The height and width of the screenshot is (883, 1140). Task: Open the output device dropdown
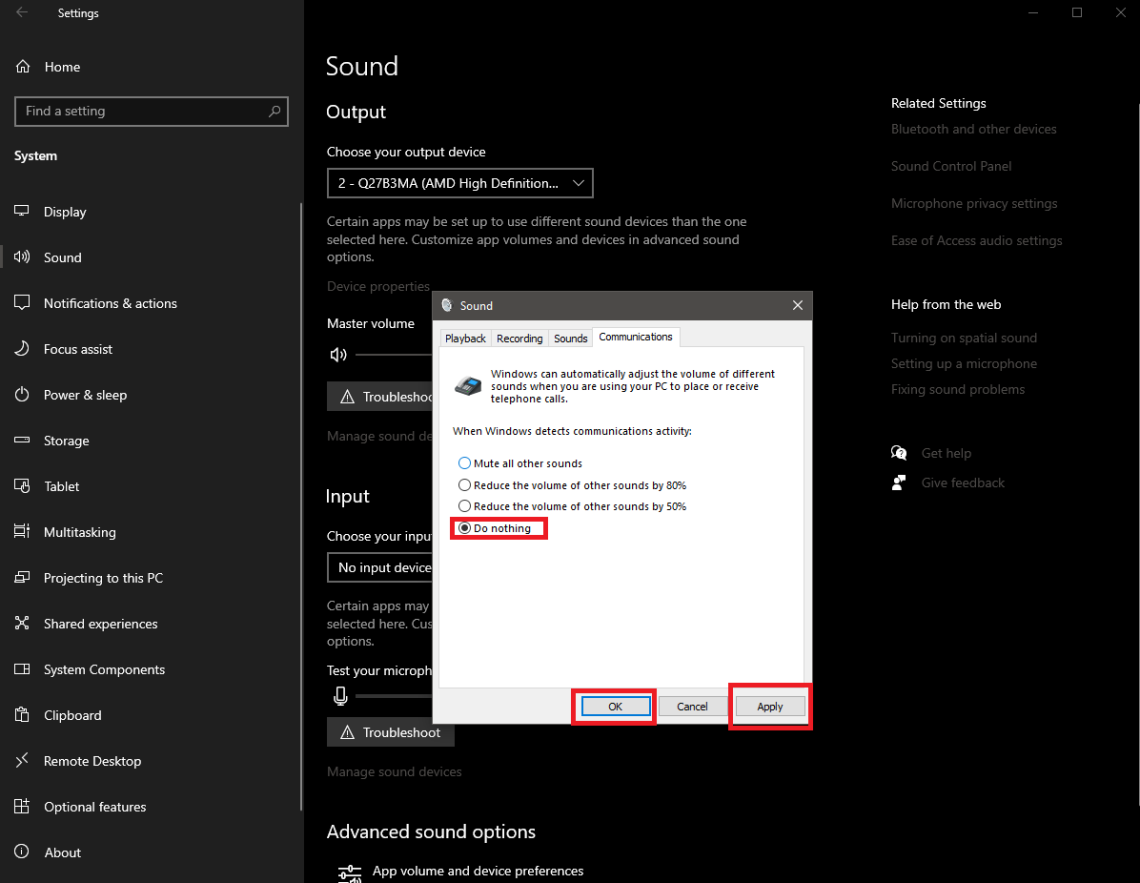460,182
